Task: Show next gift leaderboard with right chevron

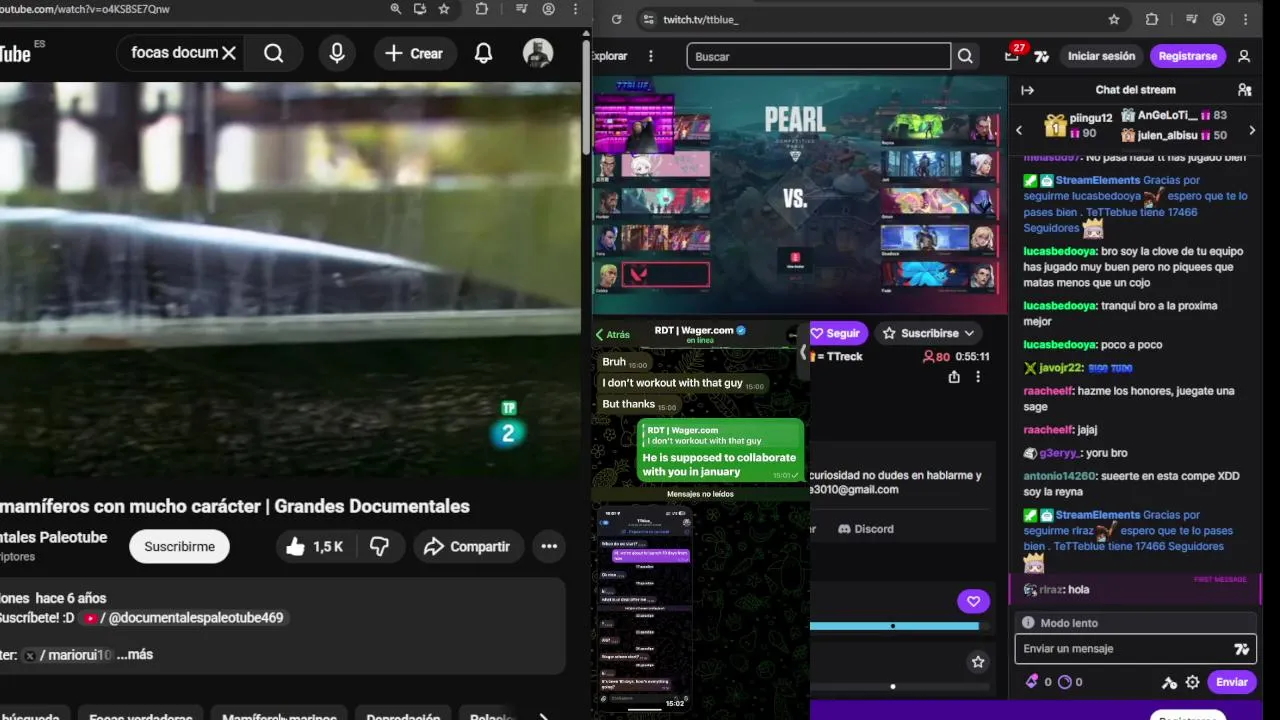Action: [x=1252, y=130]
